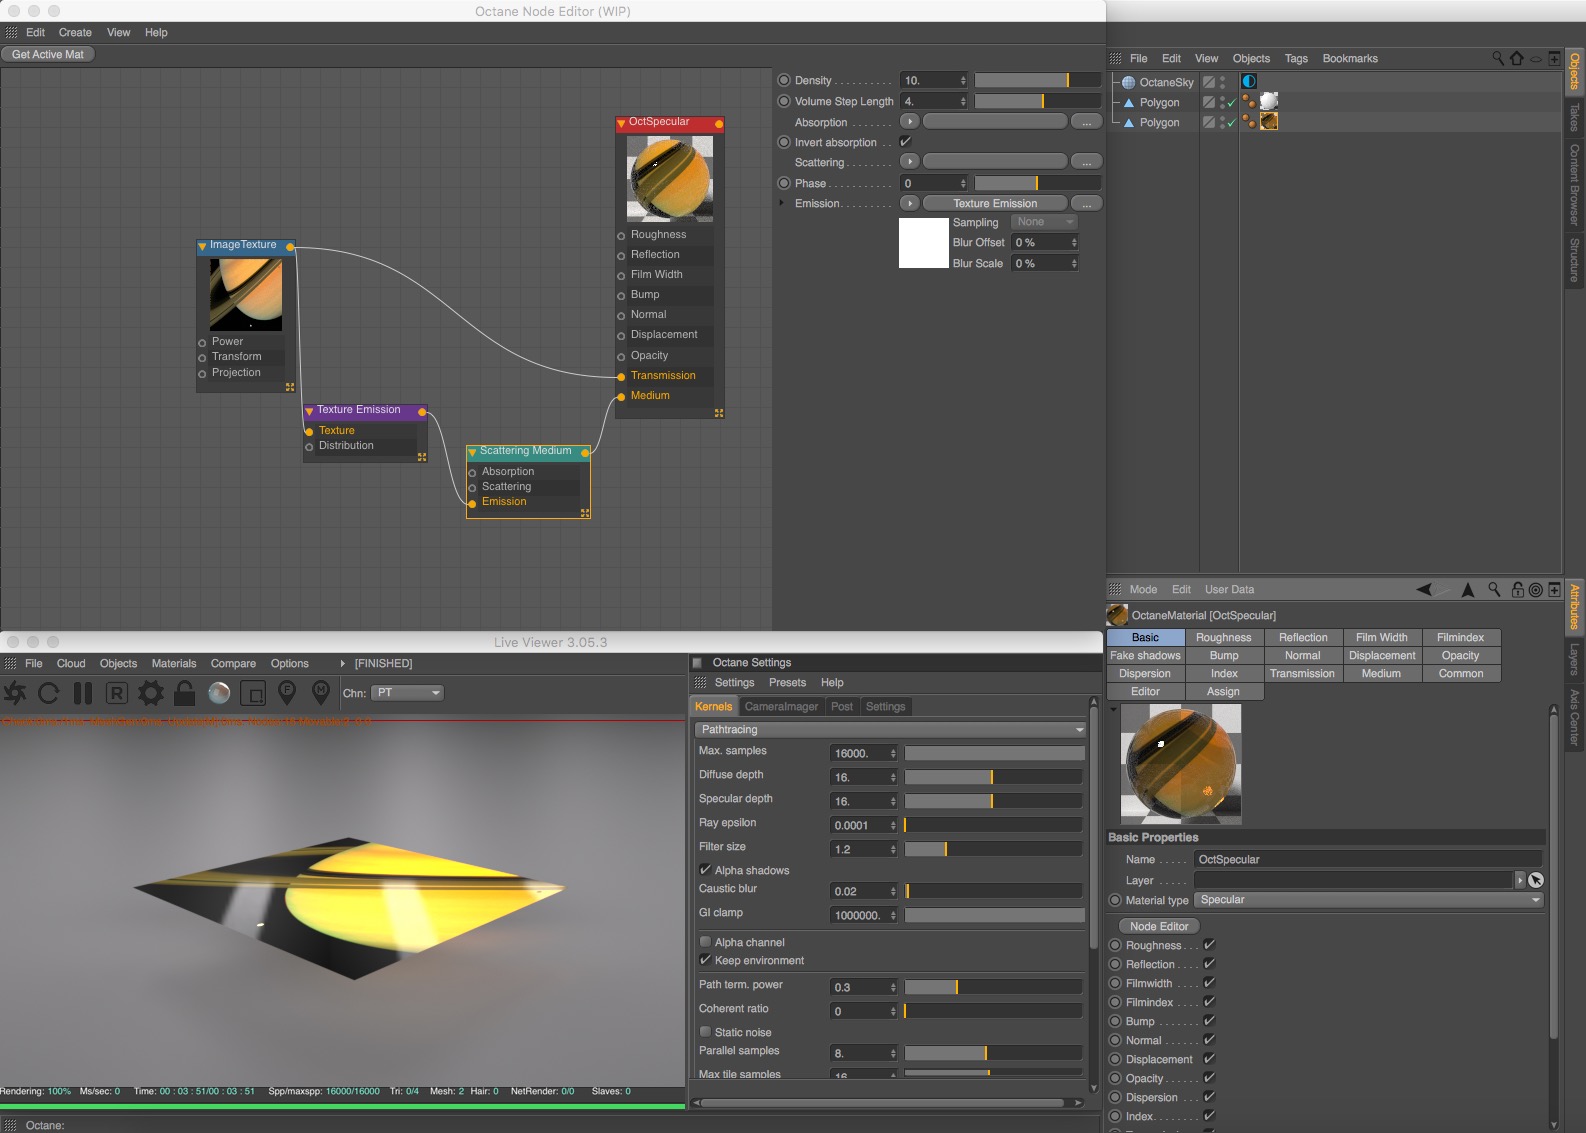
Task: Select the orange Saturn material tag on second Polygon
Action: pos(1269,121)
